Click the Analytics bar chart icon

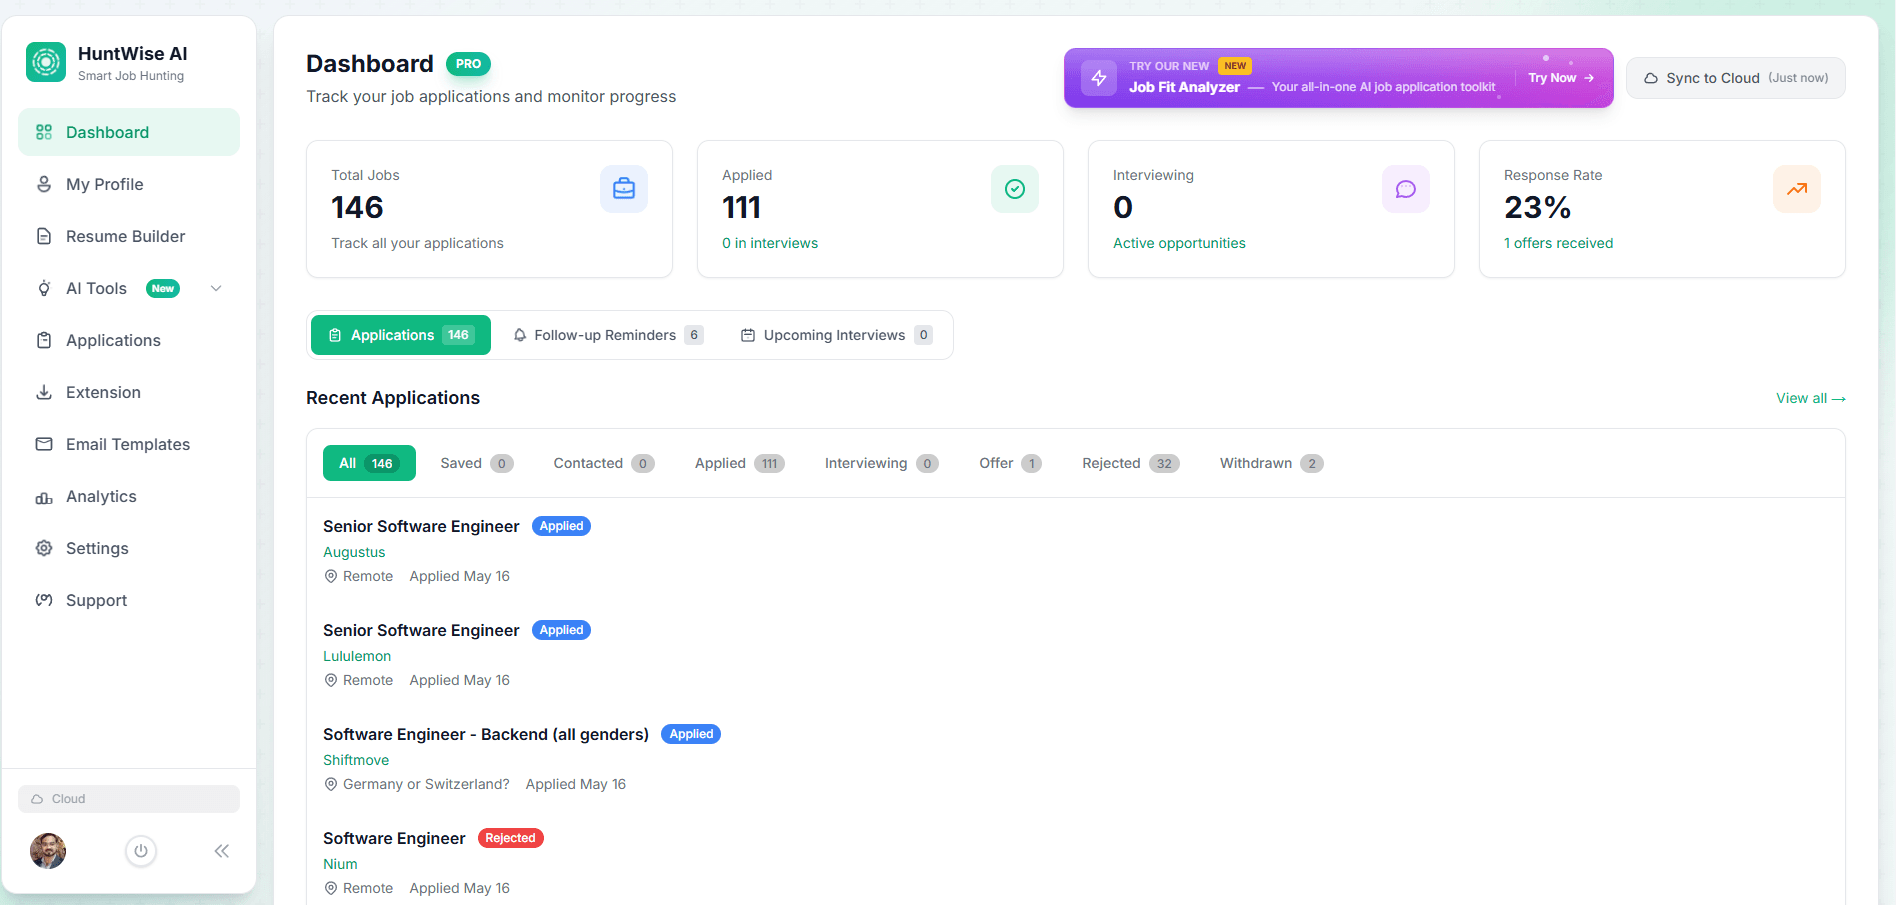(x=44, y=496)
